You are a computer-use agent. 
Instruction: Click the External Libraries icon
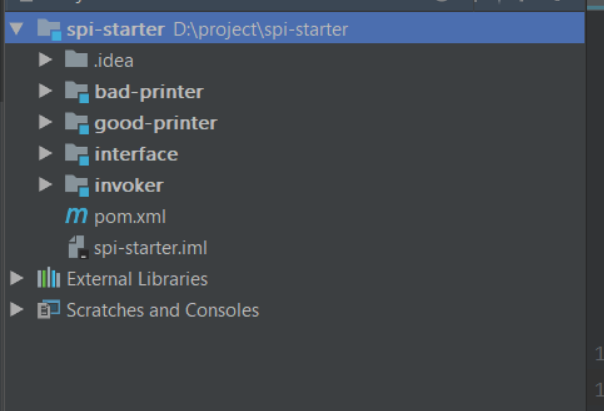click(48, 279)
